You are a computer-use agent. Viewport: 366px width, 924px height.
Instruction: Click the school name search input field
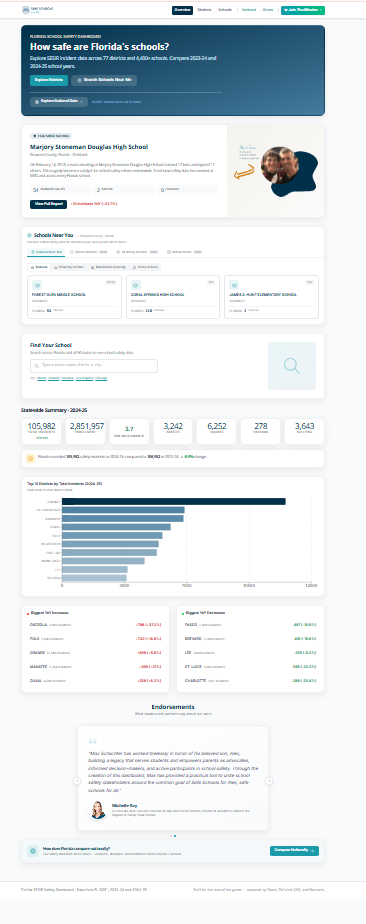pos(94,366)
